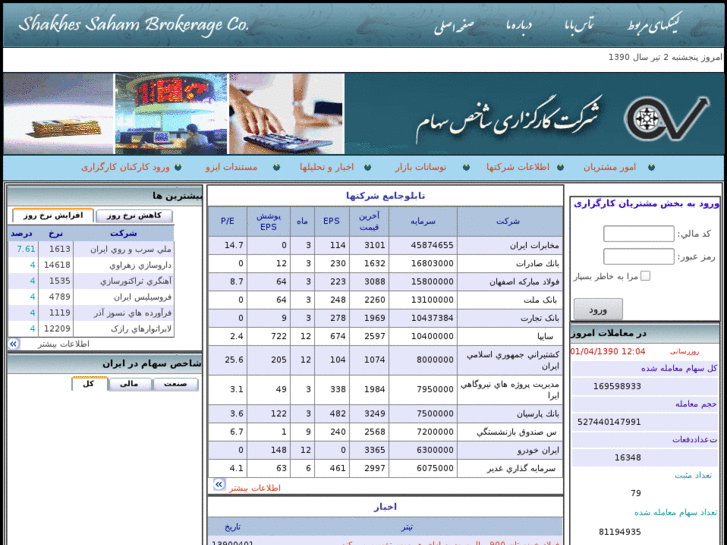The height and width of the screenshot is (545, 727).
Task: Click the bullet icon next to مستندات ایزو
Action: (277, 167)
